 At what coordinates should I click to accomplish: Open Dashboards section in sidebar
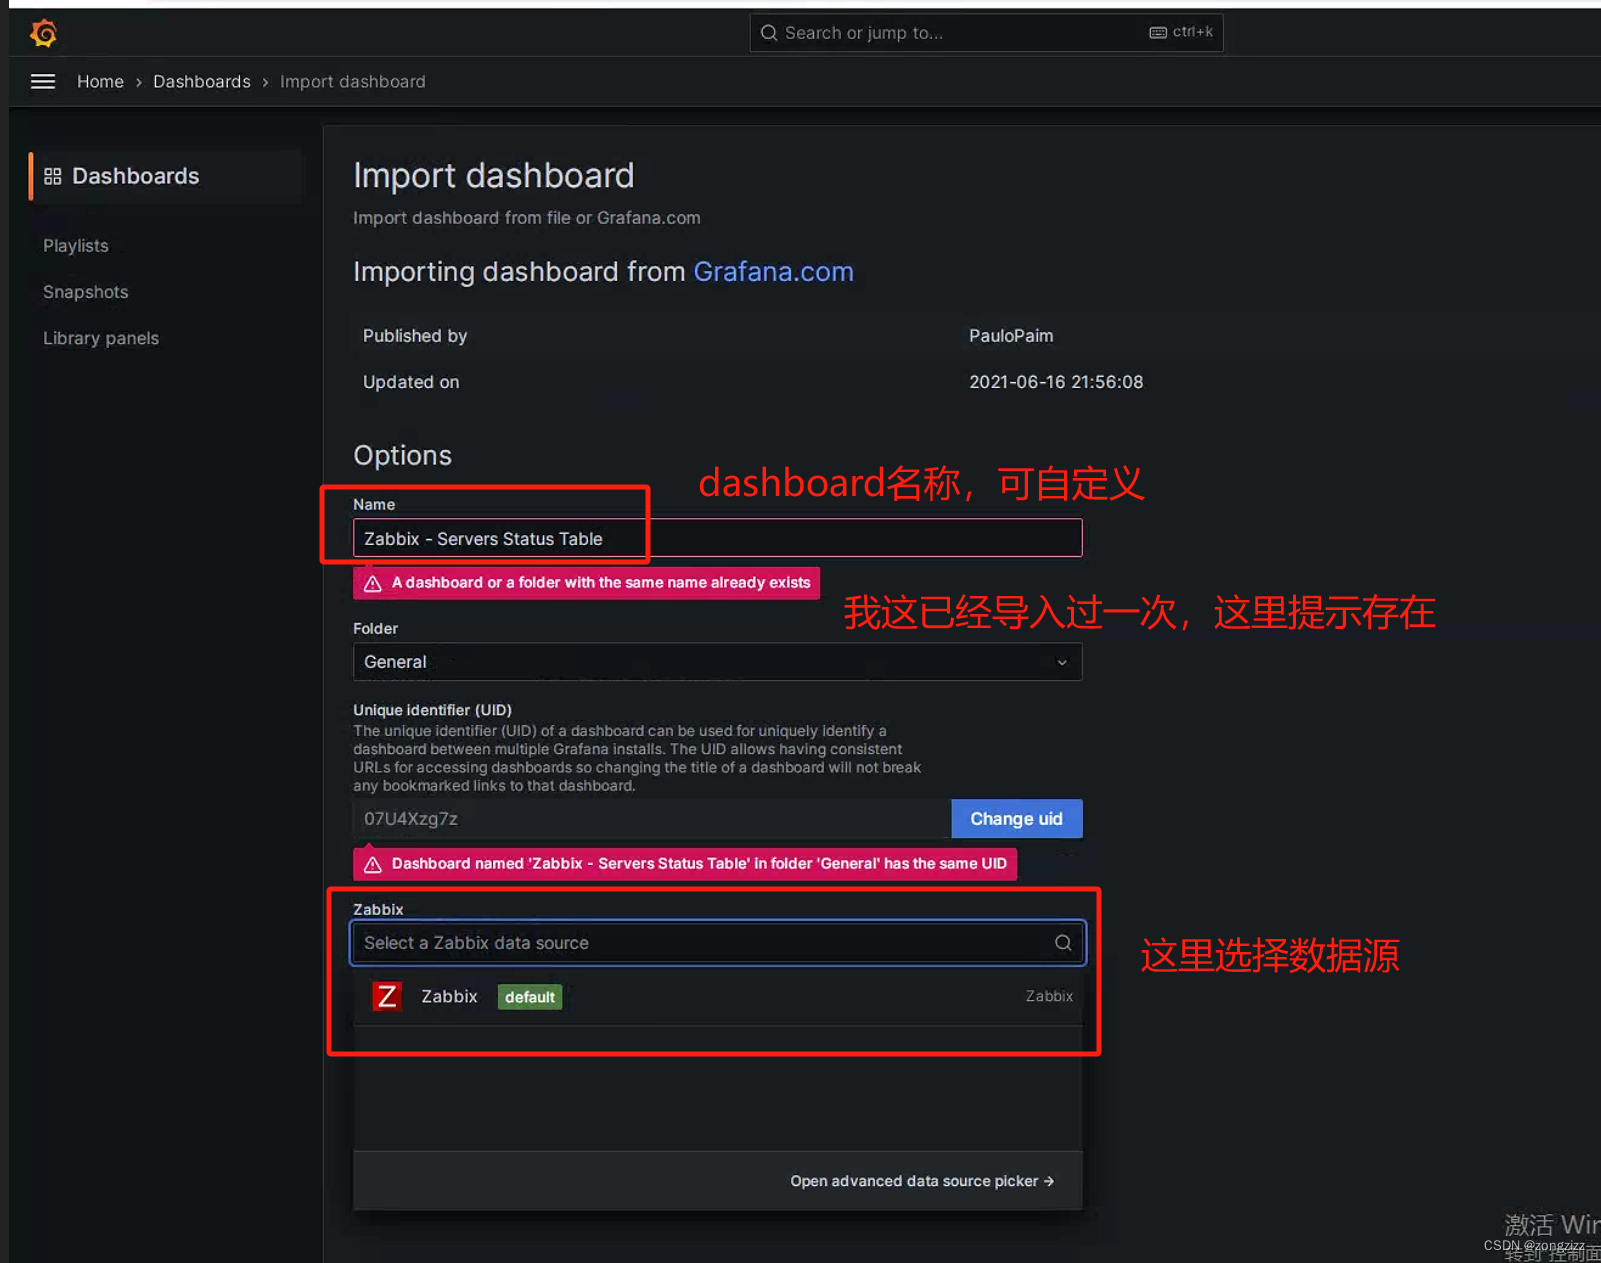tap(166, 176)
